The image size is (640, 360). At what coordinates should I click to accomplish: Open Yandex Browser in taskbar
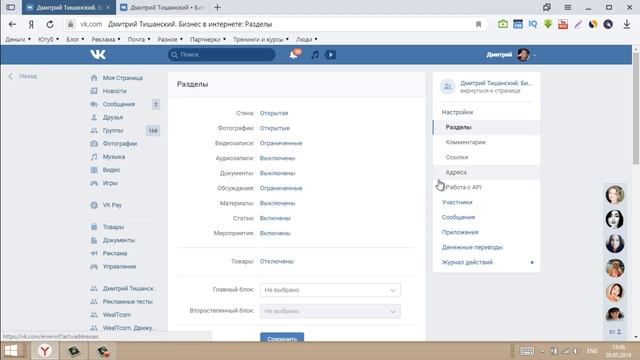click(45, 351)
